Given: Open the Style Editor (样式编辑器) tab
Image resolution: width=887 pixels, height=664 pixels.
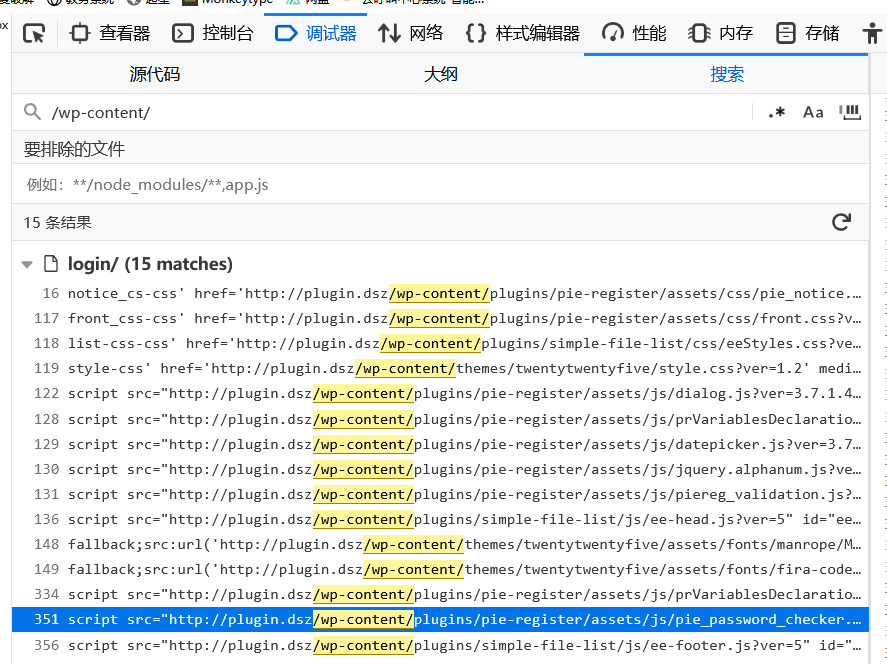Looking at the screenshot, I should (x=523, y=34).
